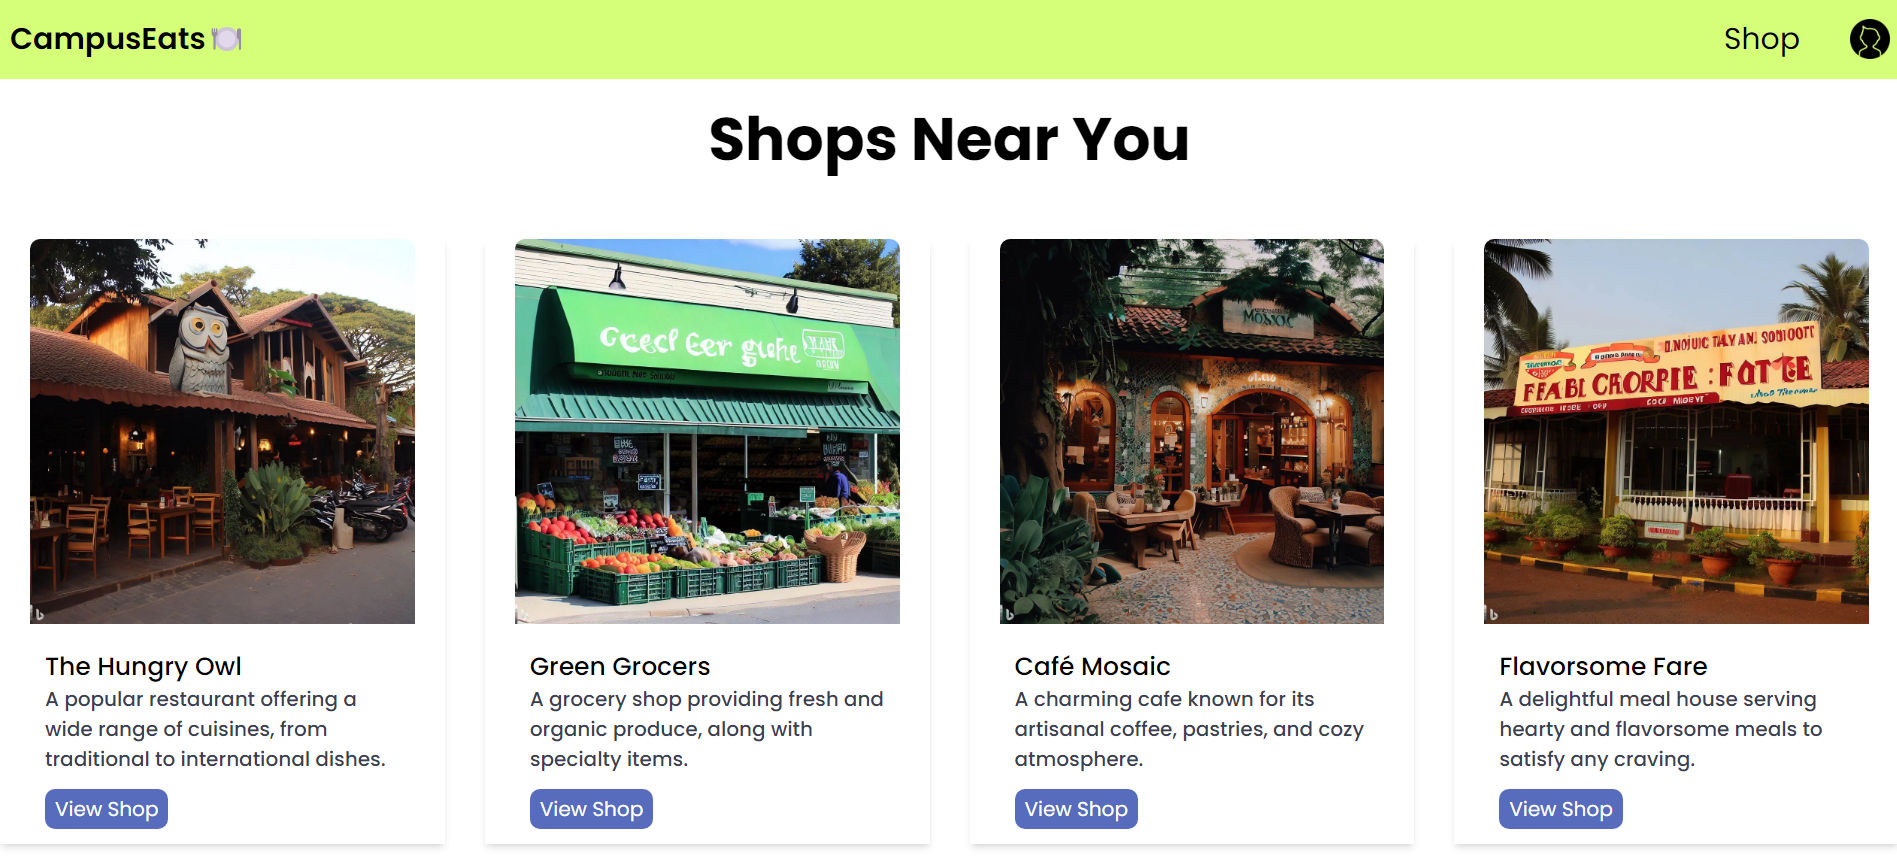
Task: Select the Green Grocers storefront photo
Action: 707,431
